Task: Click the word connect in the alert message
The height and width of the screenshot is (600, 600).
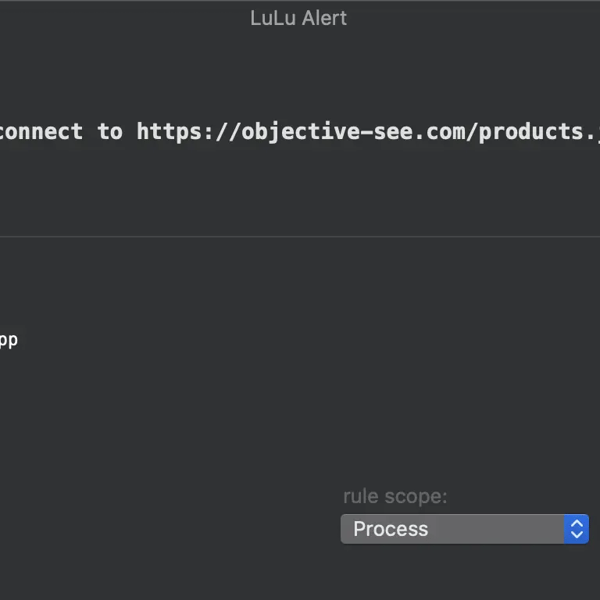Action: [x=41, y=132]
